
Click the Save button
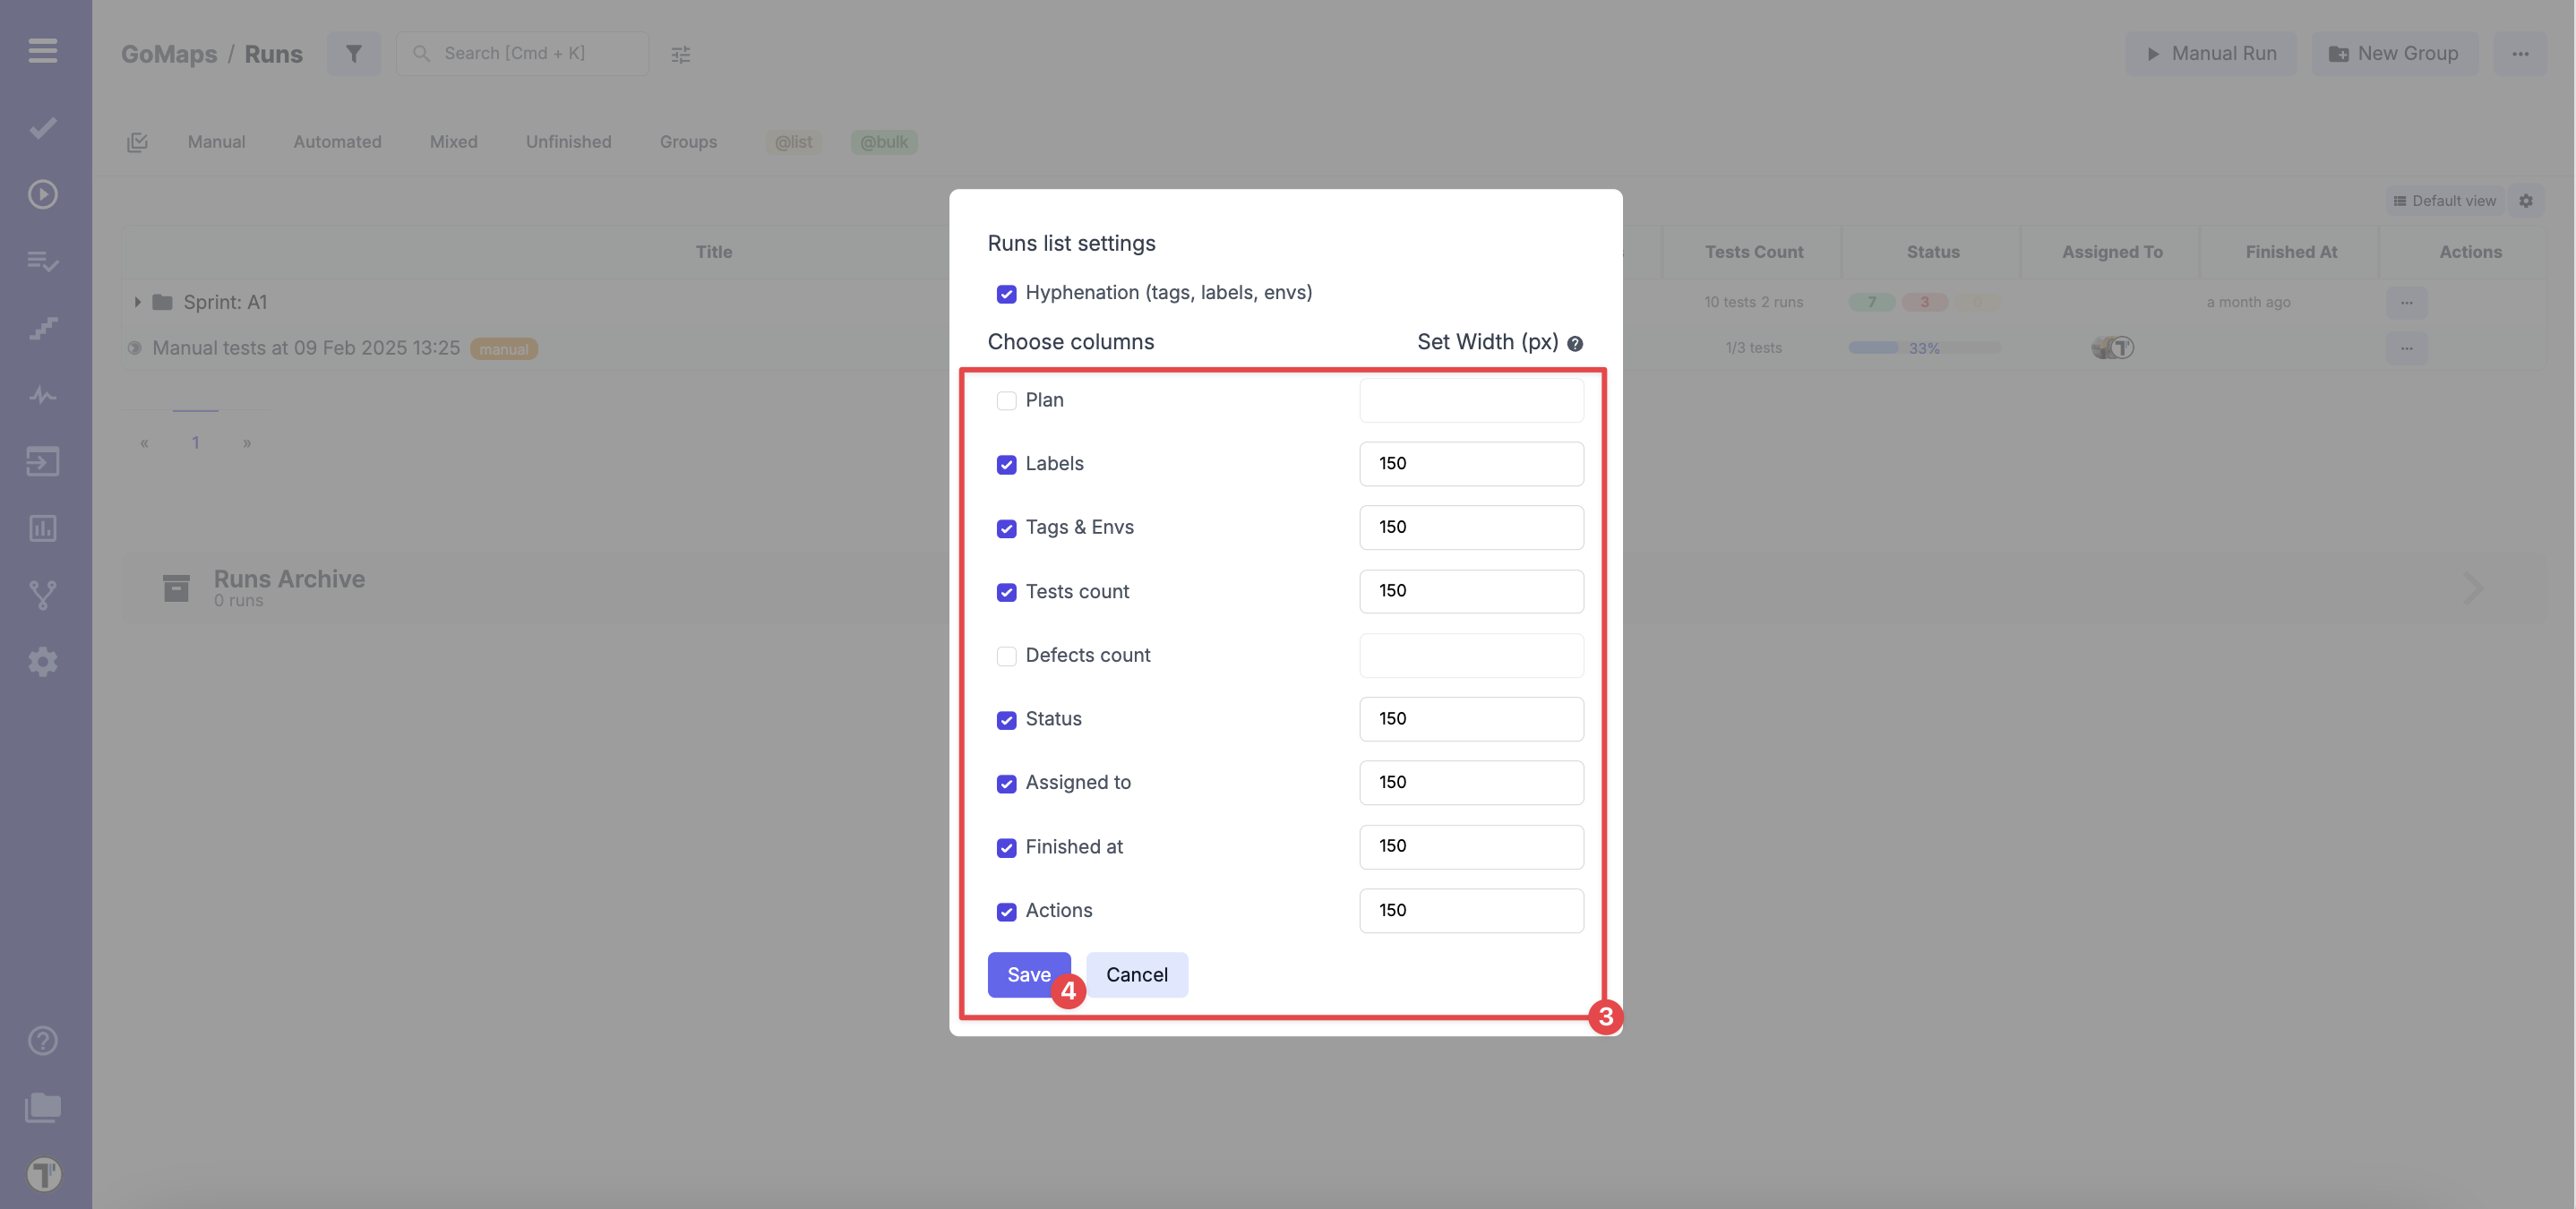click(x=1028, y=975)
